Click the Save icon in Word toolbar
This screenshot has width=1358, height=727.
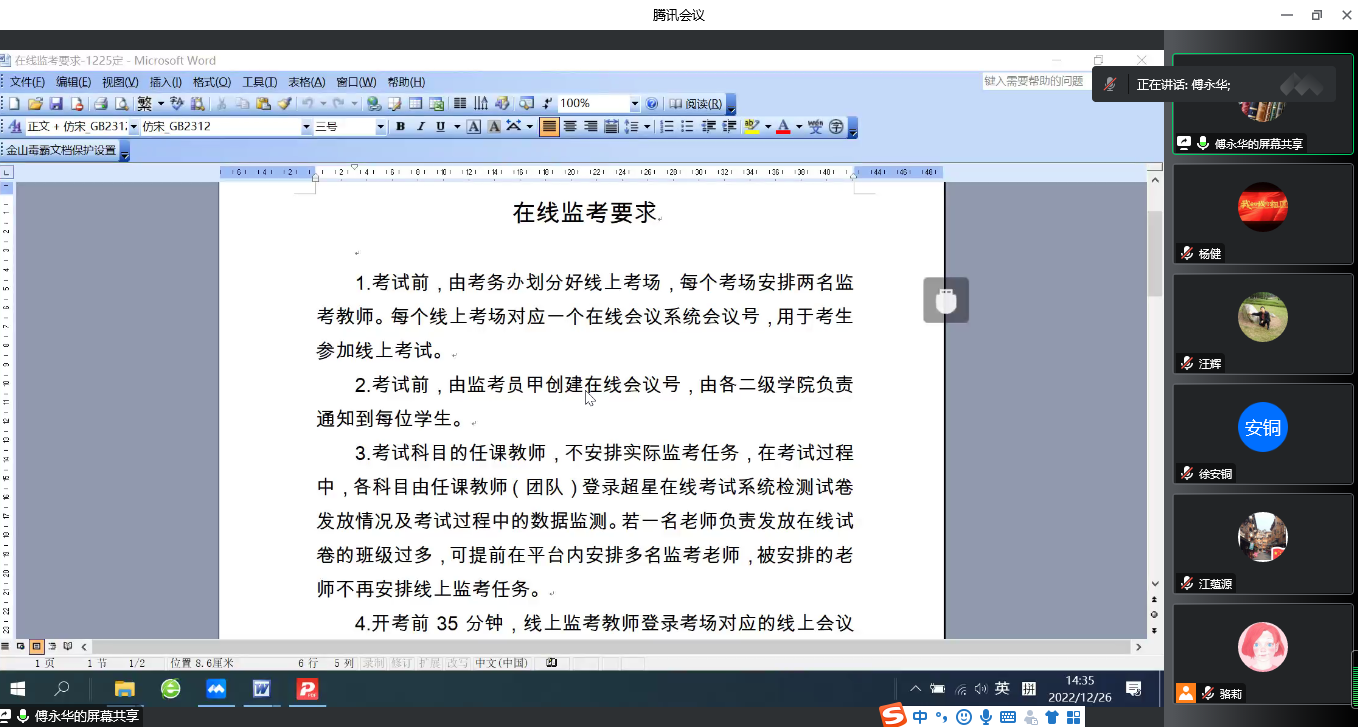pyautogui.click(x=56, y=103)
